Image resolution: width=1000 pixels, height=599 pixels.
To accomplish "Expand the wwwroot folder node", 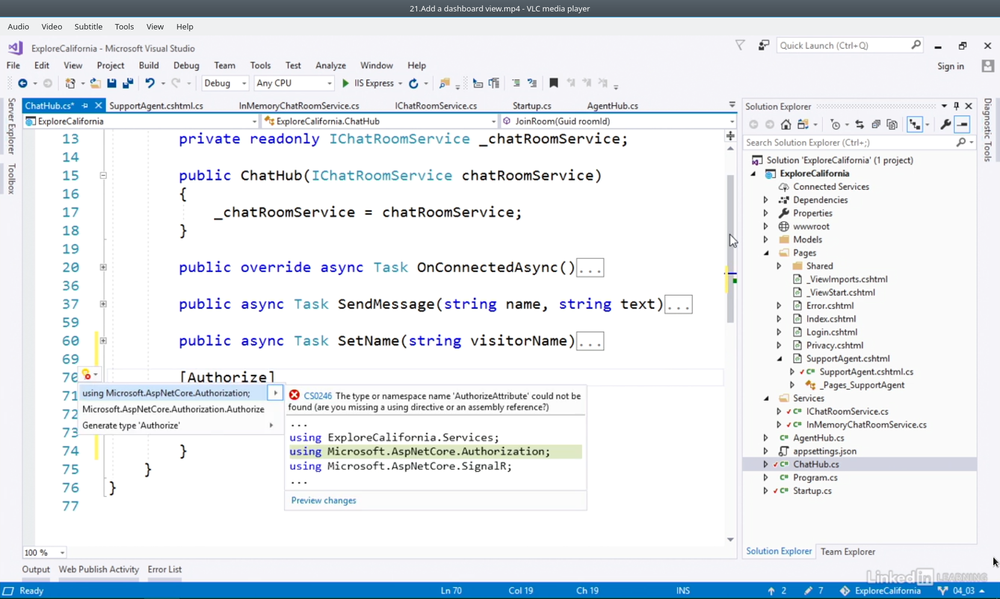I will [766, 227].
